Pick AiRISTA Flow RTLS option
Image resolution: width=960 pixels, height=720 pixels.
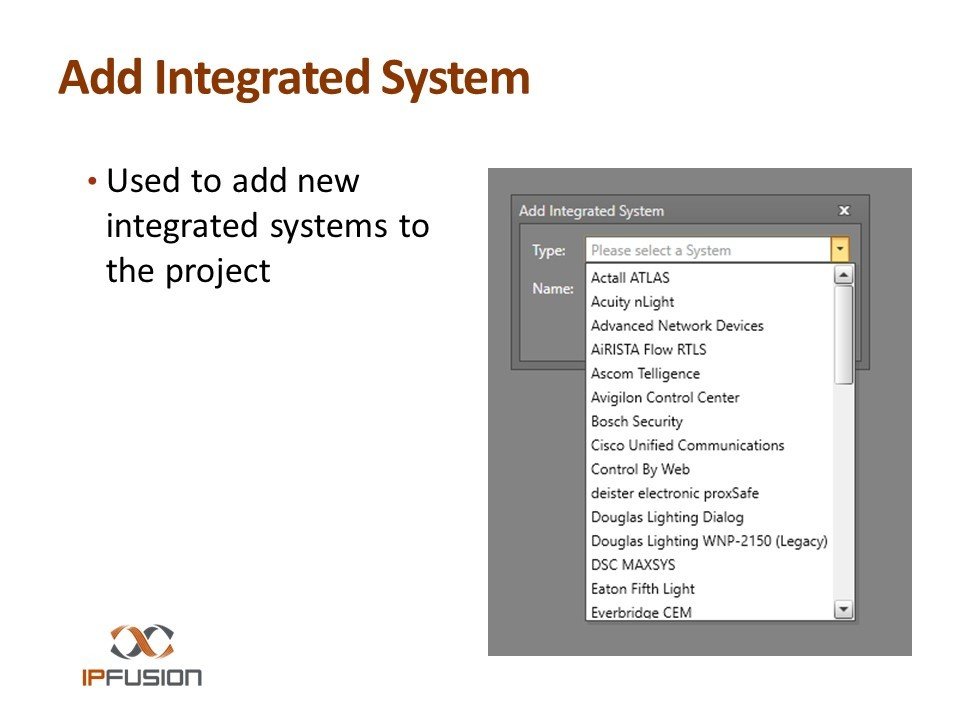point(710,350)
